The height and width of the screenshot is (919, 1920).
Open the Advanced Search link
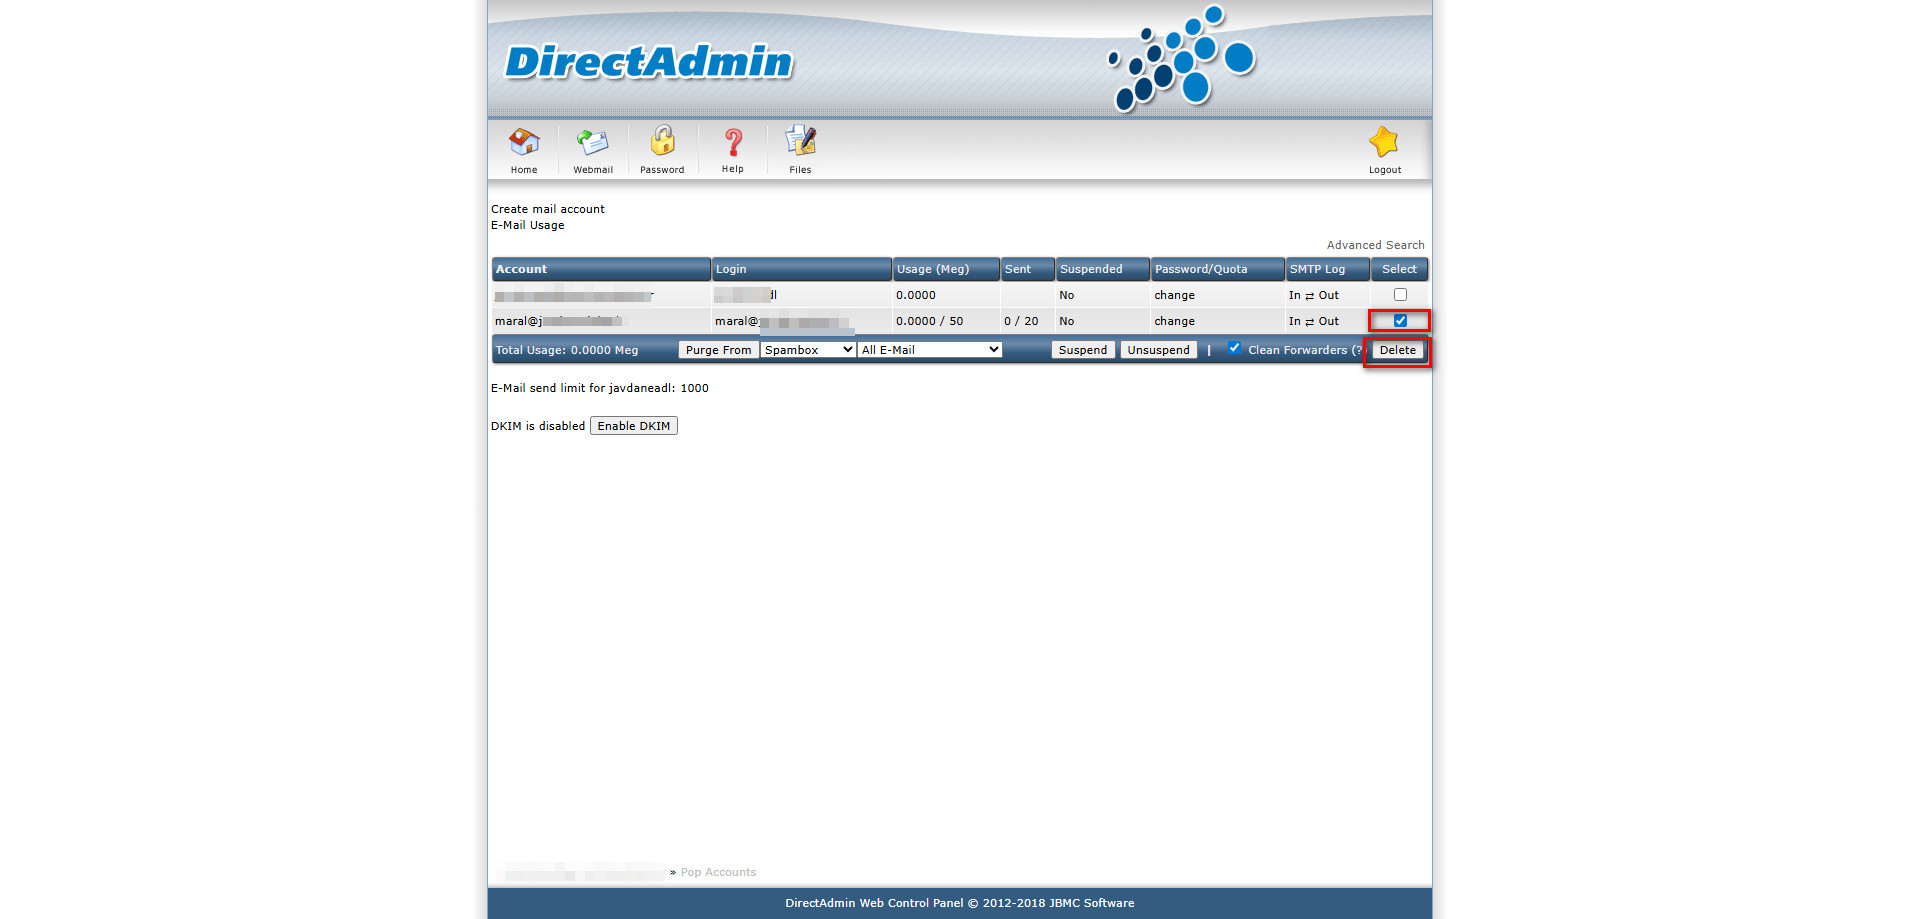[x=1375, y=245]
